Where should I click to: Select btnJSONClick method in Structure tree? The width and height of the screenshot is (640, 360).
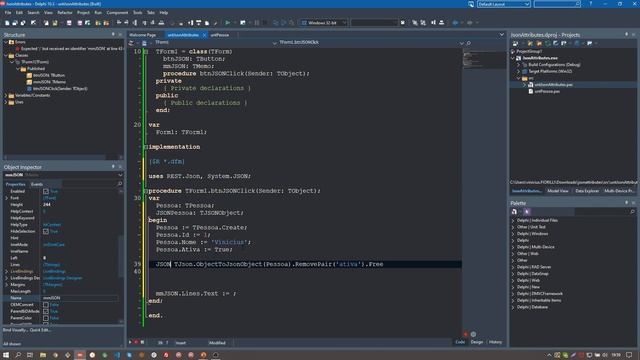click(60, 89)
